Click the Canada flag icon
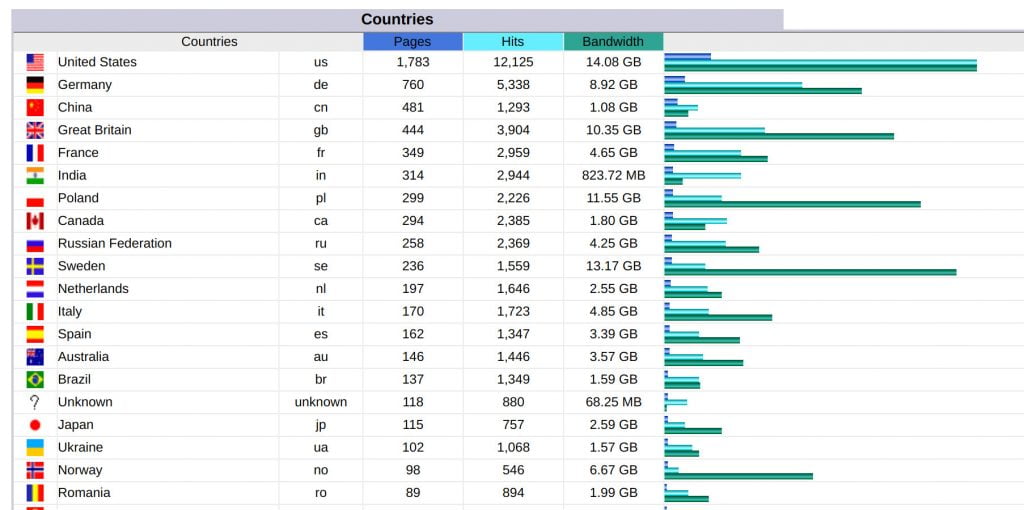 click(x=35, y=221)
